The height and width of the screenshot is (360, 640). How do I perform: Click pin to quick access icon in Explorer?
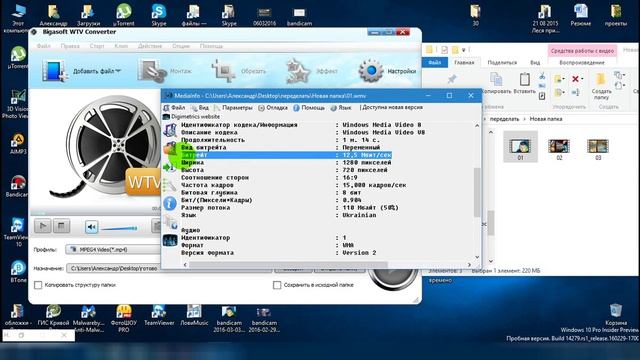tap(452, 79)
